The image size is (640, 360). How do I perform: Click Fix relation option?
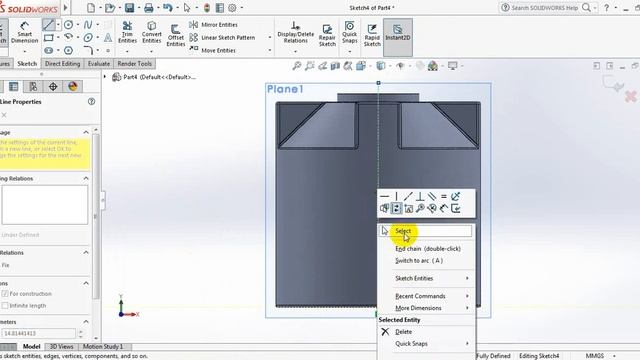tap(5, 265)
